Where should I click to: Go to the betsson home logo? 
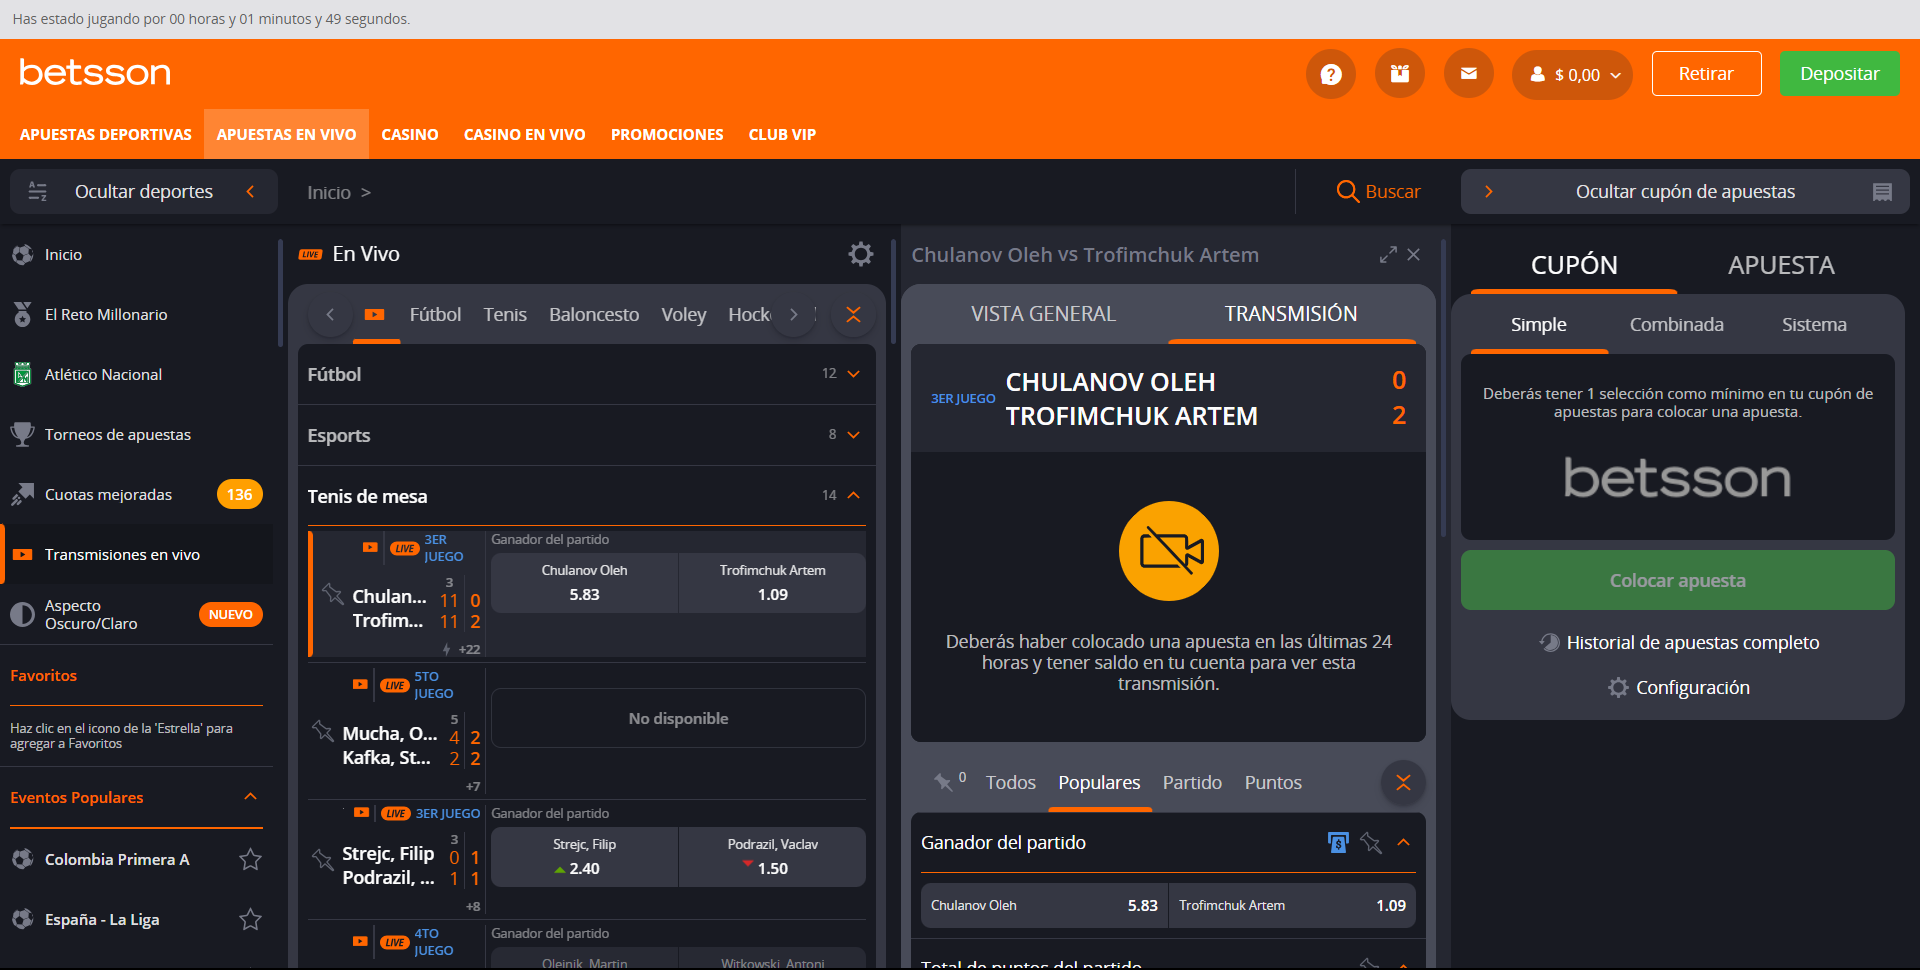click(x=95, y=73)
